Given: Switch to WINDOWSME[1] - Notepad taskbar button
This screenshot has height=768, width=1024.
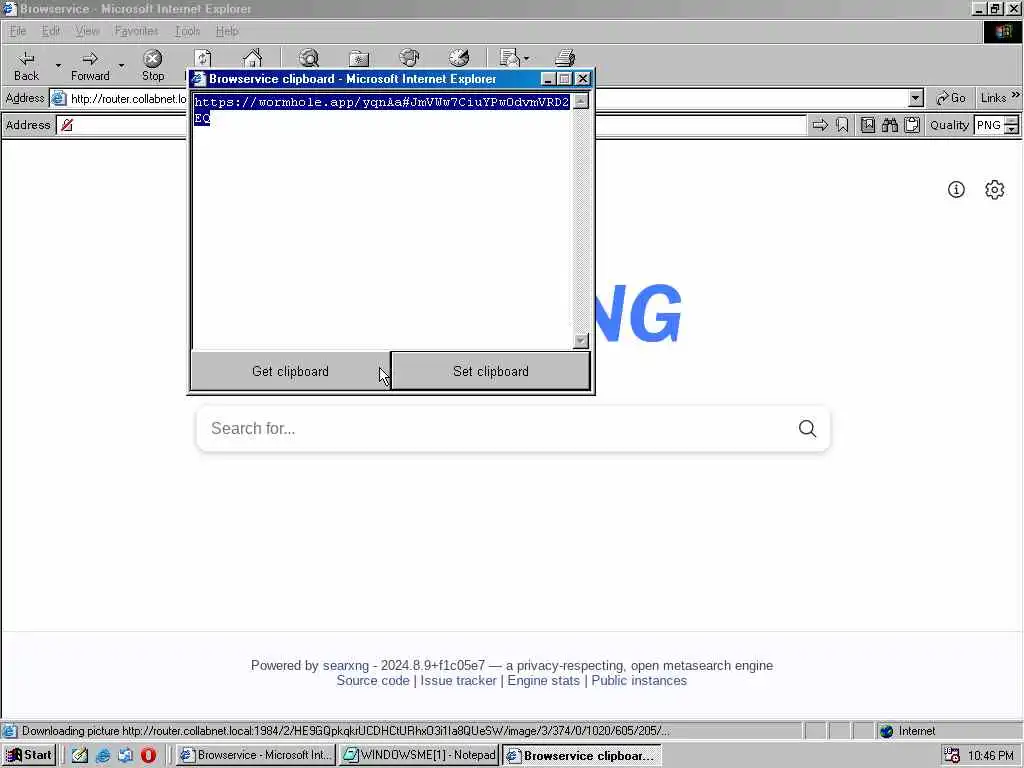Looking at the screenshot, I should click(x=419, y=755).
